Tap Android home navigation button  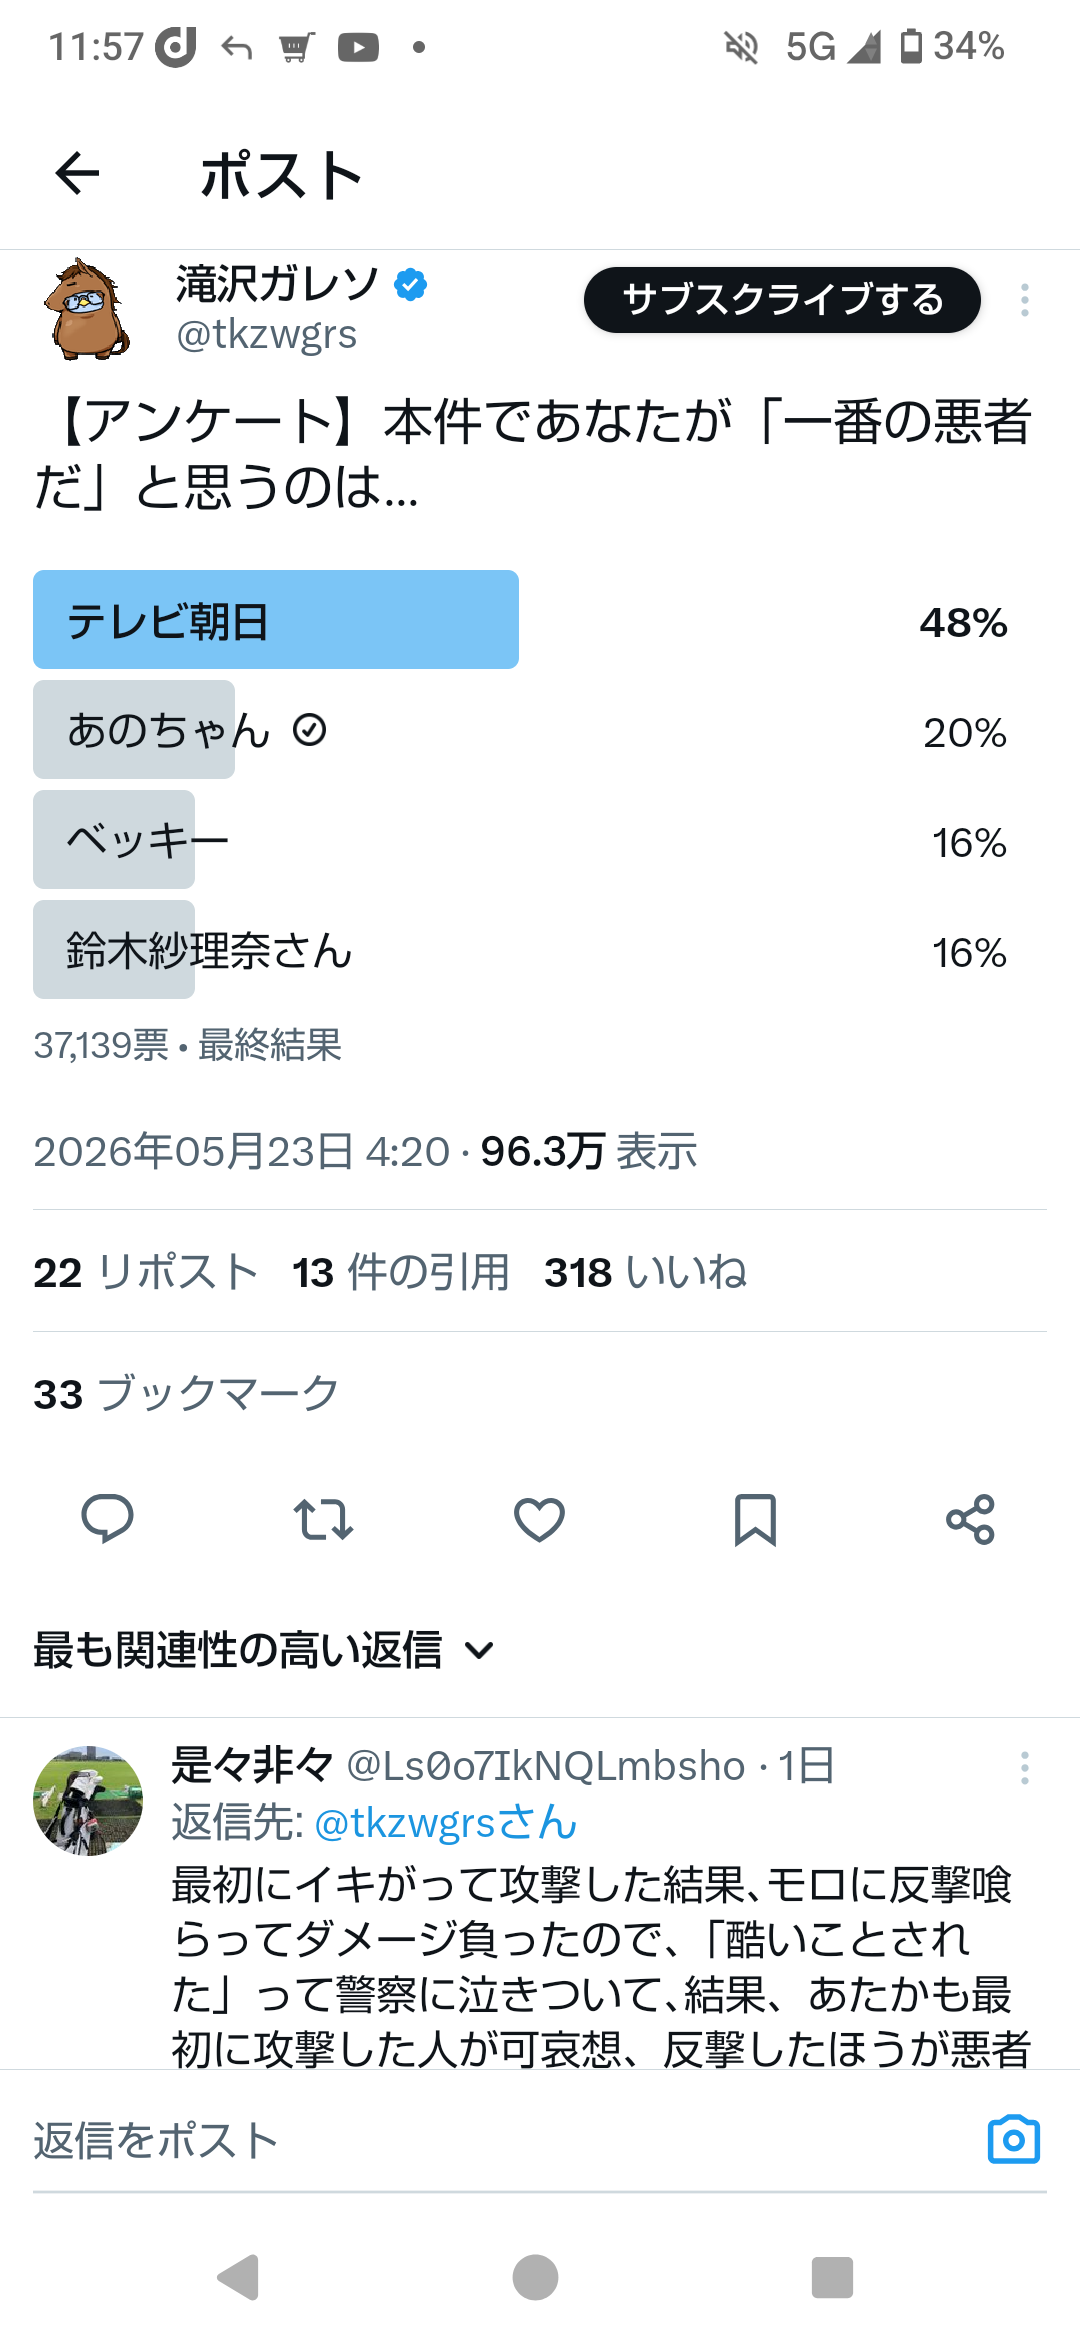(x=536, y=2278)
